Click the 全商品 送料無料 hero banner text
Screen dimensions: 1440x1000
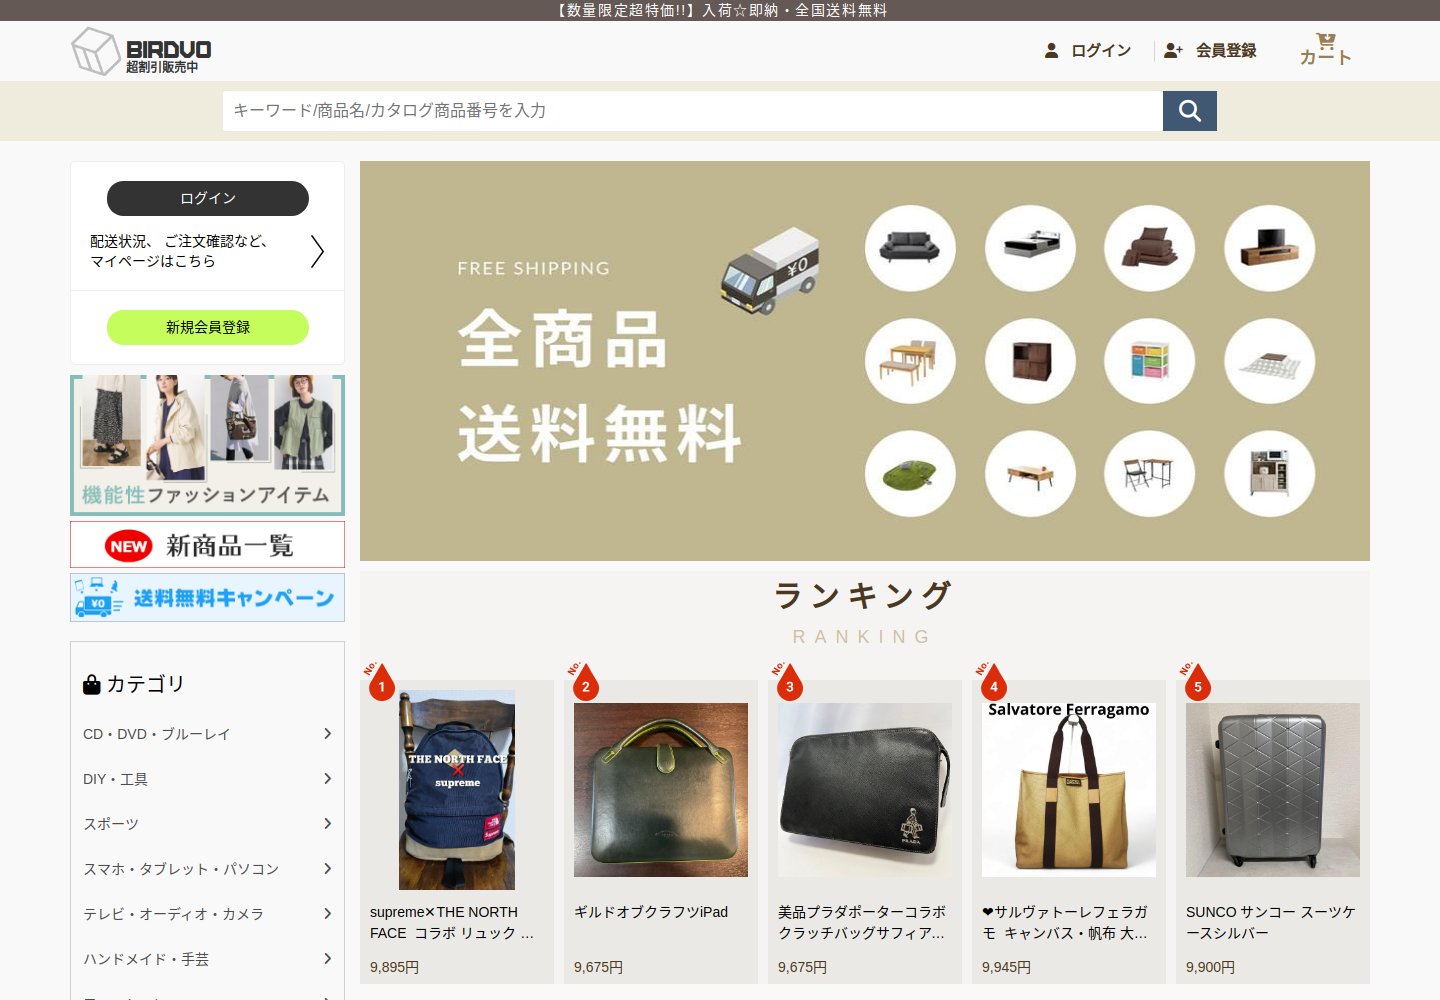coord(600,385)
